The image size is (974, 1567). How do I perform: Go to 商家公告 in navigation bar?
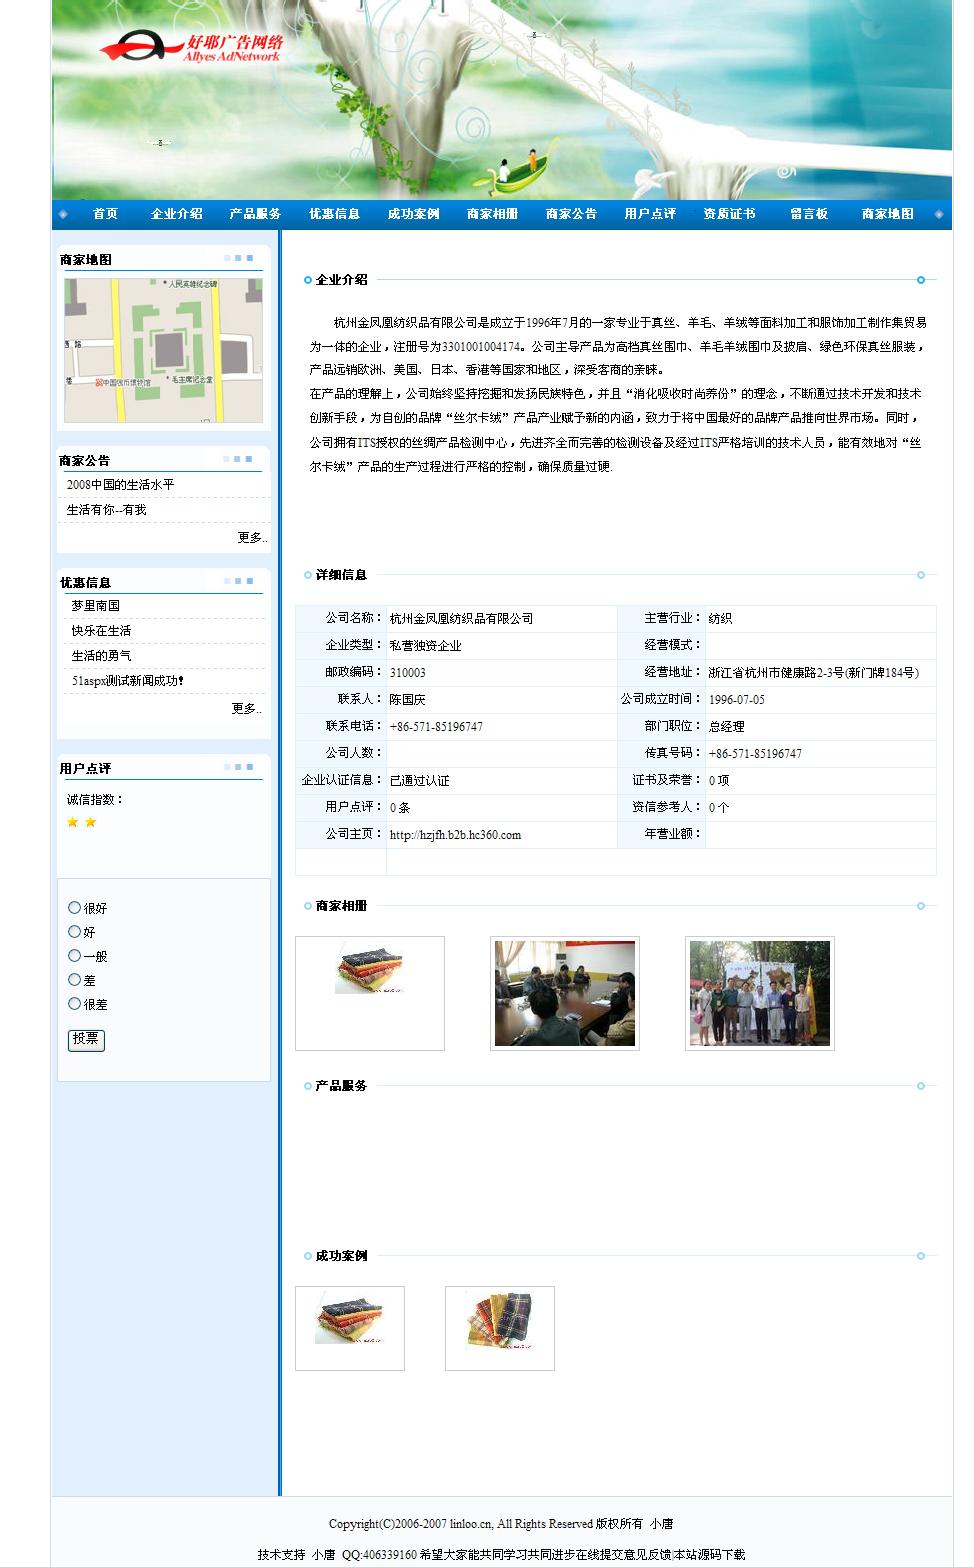(571, 214)
